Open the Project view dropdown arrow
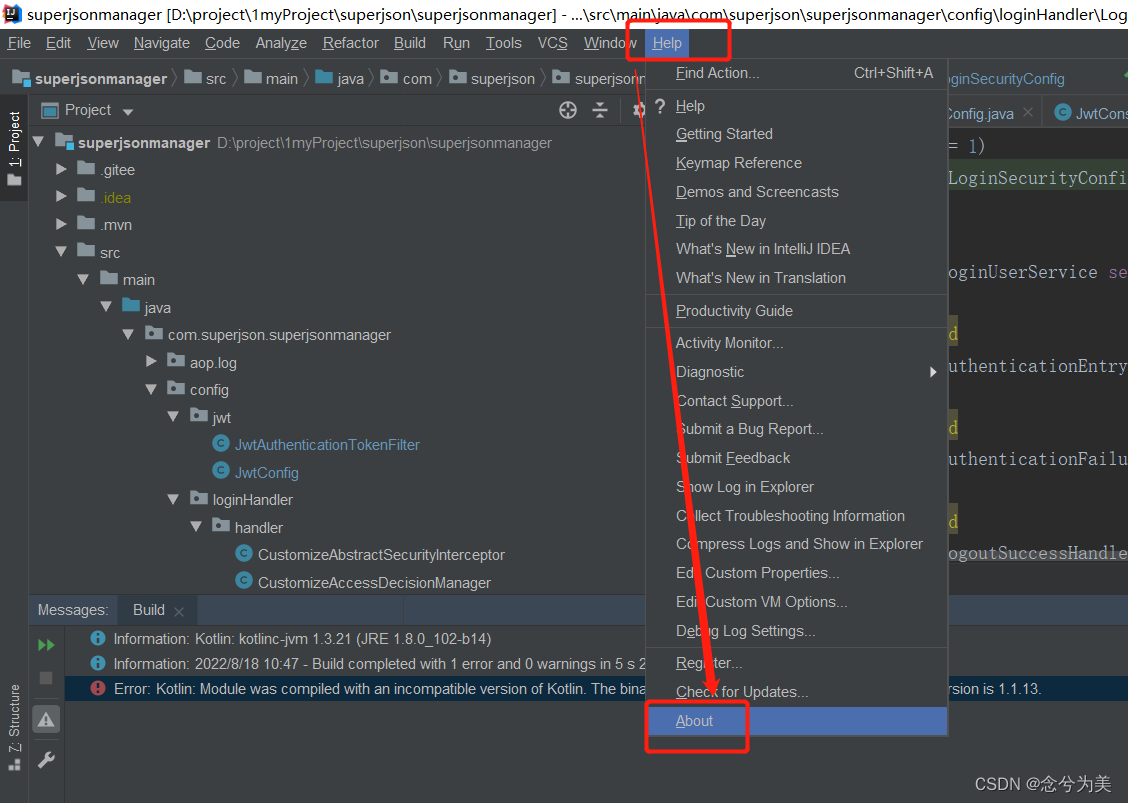Screen dimensions: 1128x803 point(128,112)
